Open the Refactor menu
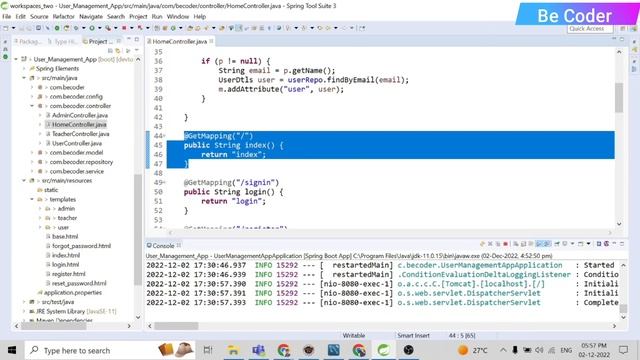 pyautogui.click(x=64, y=16)
